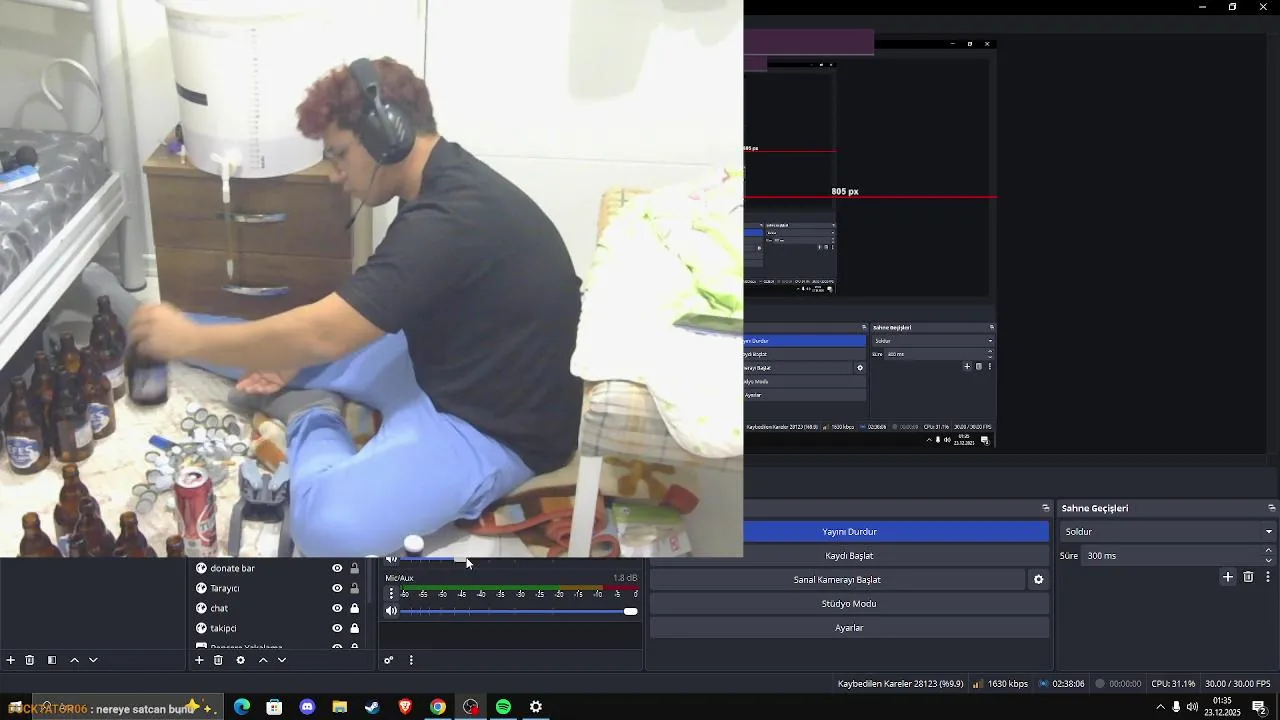Viewport: 1280px width, 720px height.
Task: Click the taskbar clock showing 01:35
Action: tap(1222, 707)
